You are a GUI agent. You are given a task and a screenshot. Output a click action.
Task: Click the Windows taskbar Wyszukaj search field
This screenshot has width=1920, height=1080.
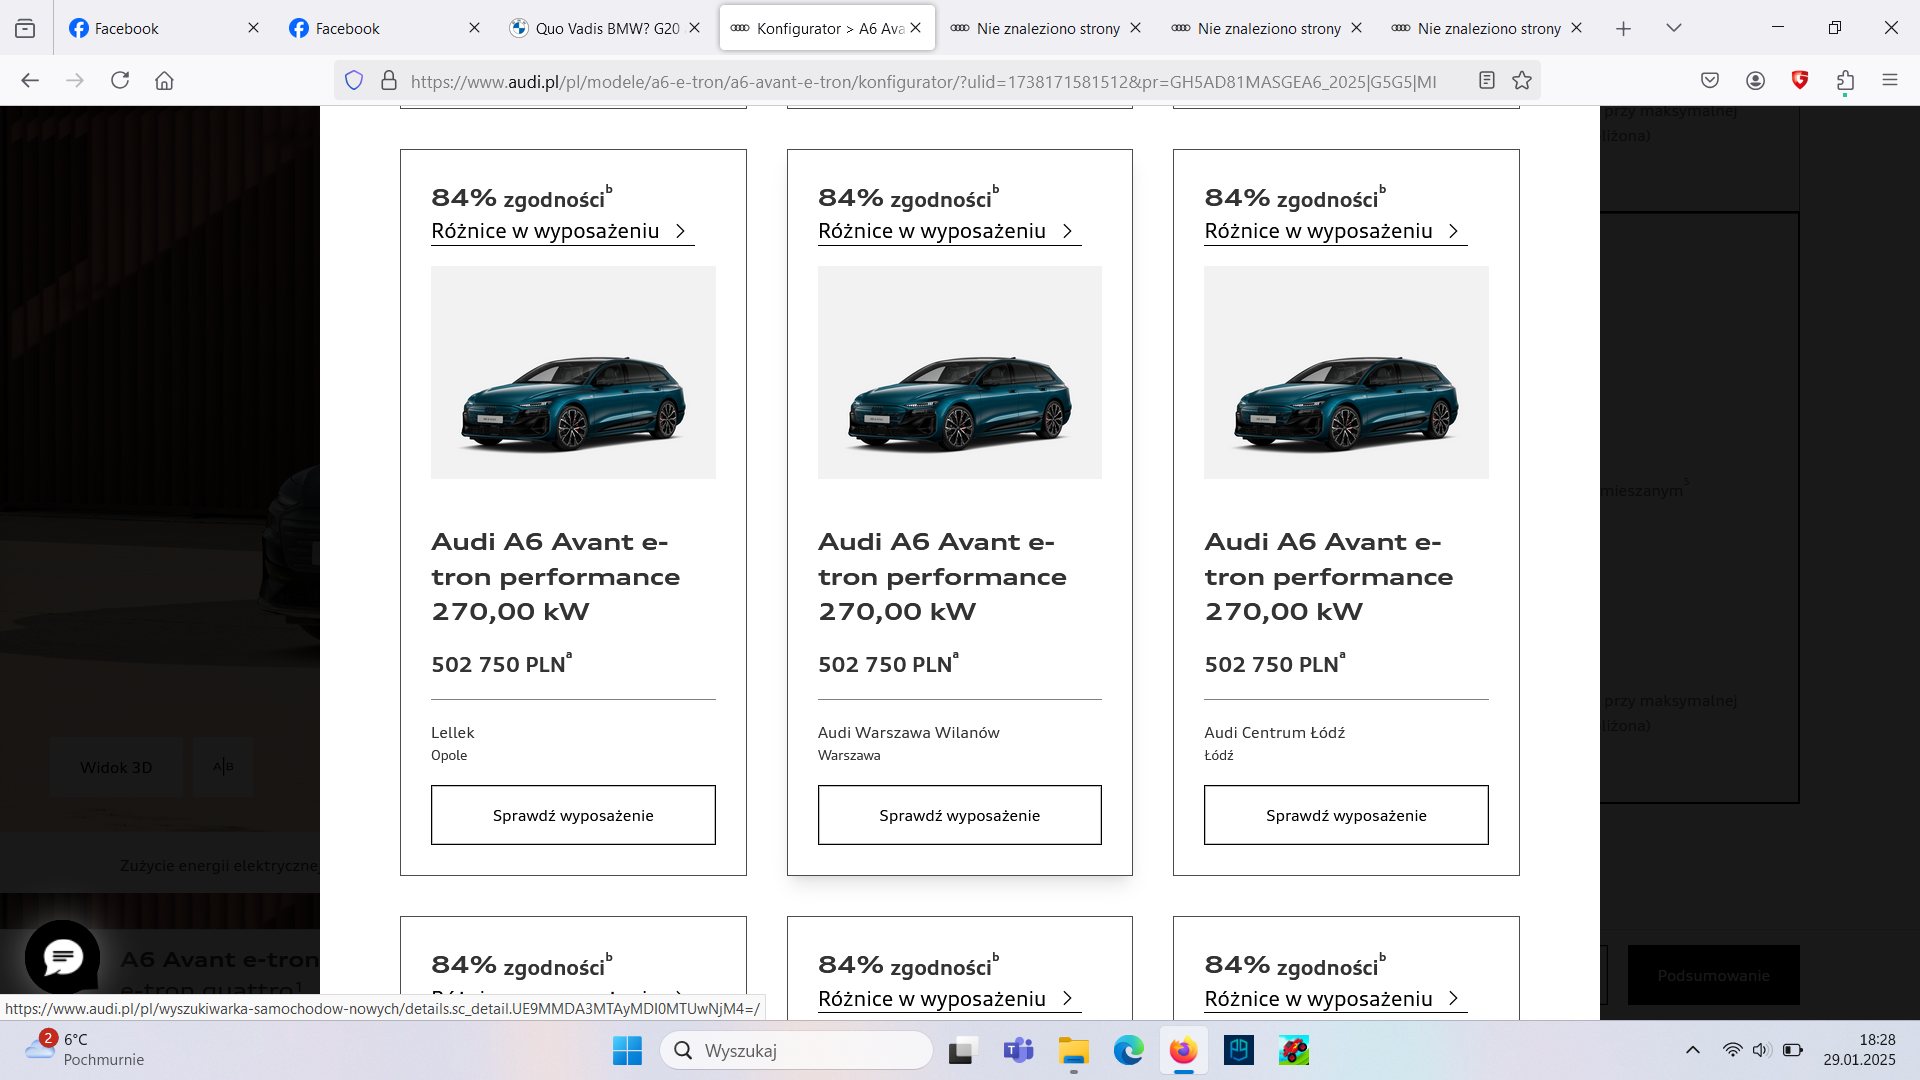click(x=796, y=1050)
